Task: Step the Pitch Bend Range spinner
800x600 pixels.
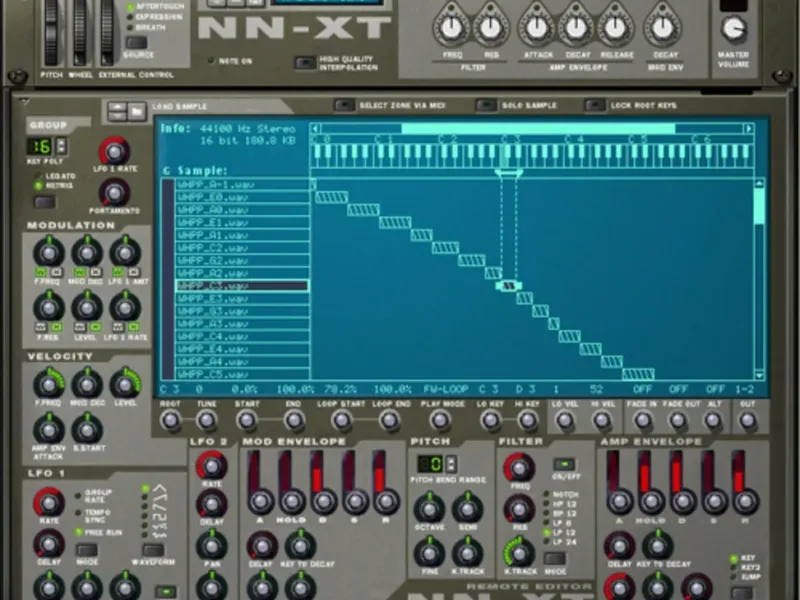Action: (451, 464)
